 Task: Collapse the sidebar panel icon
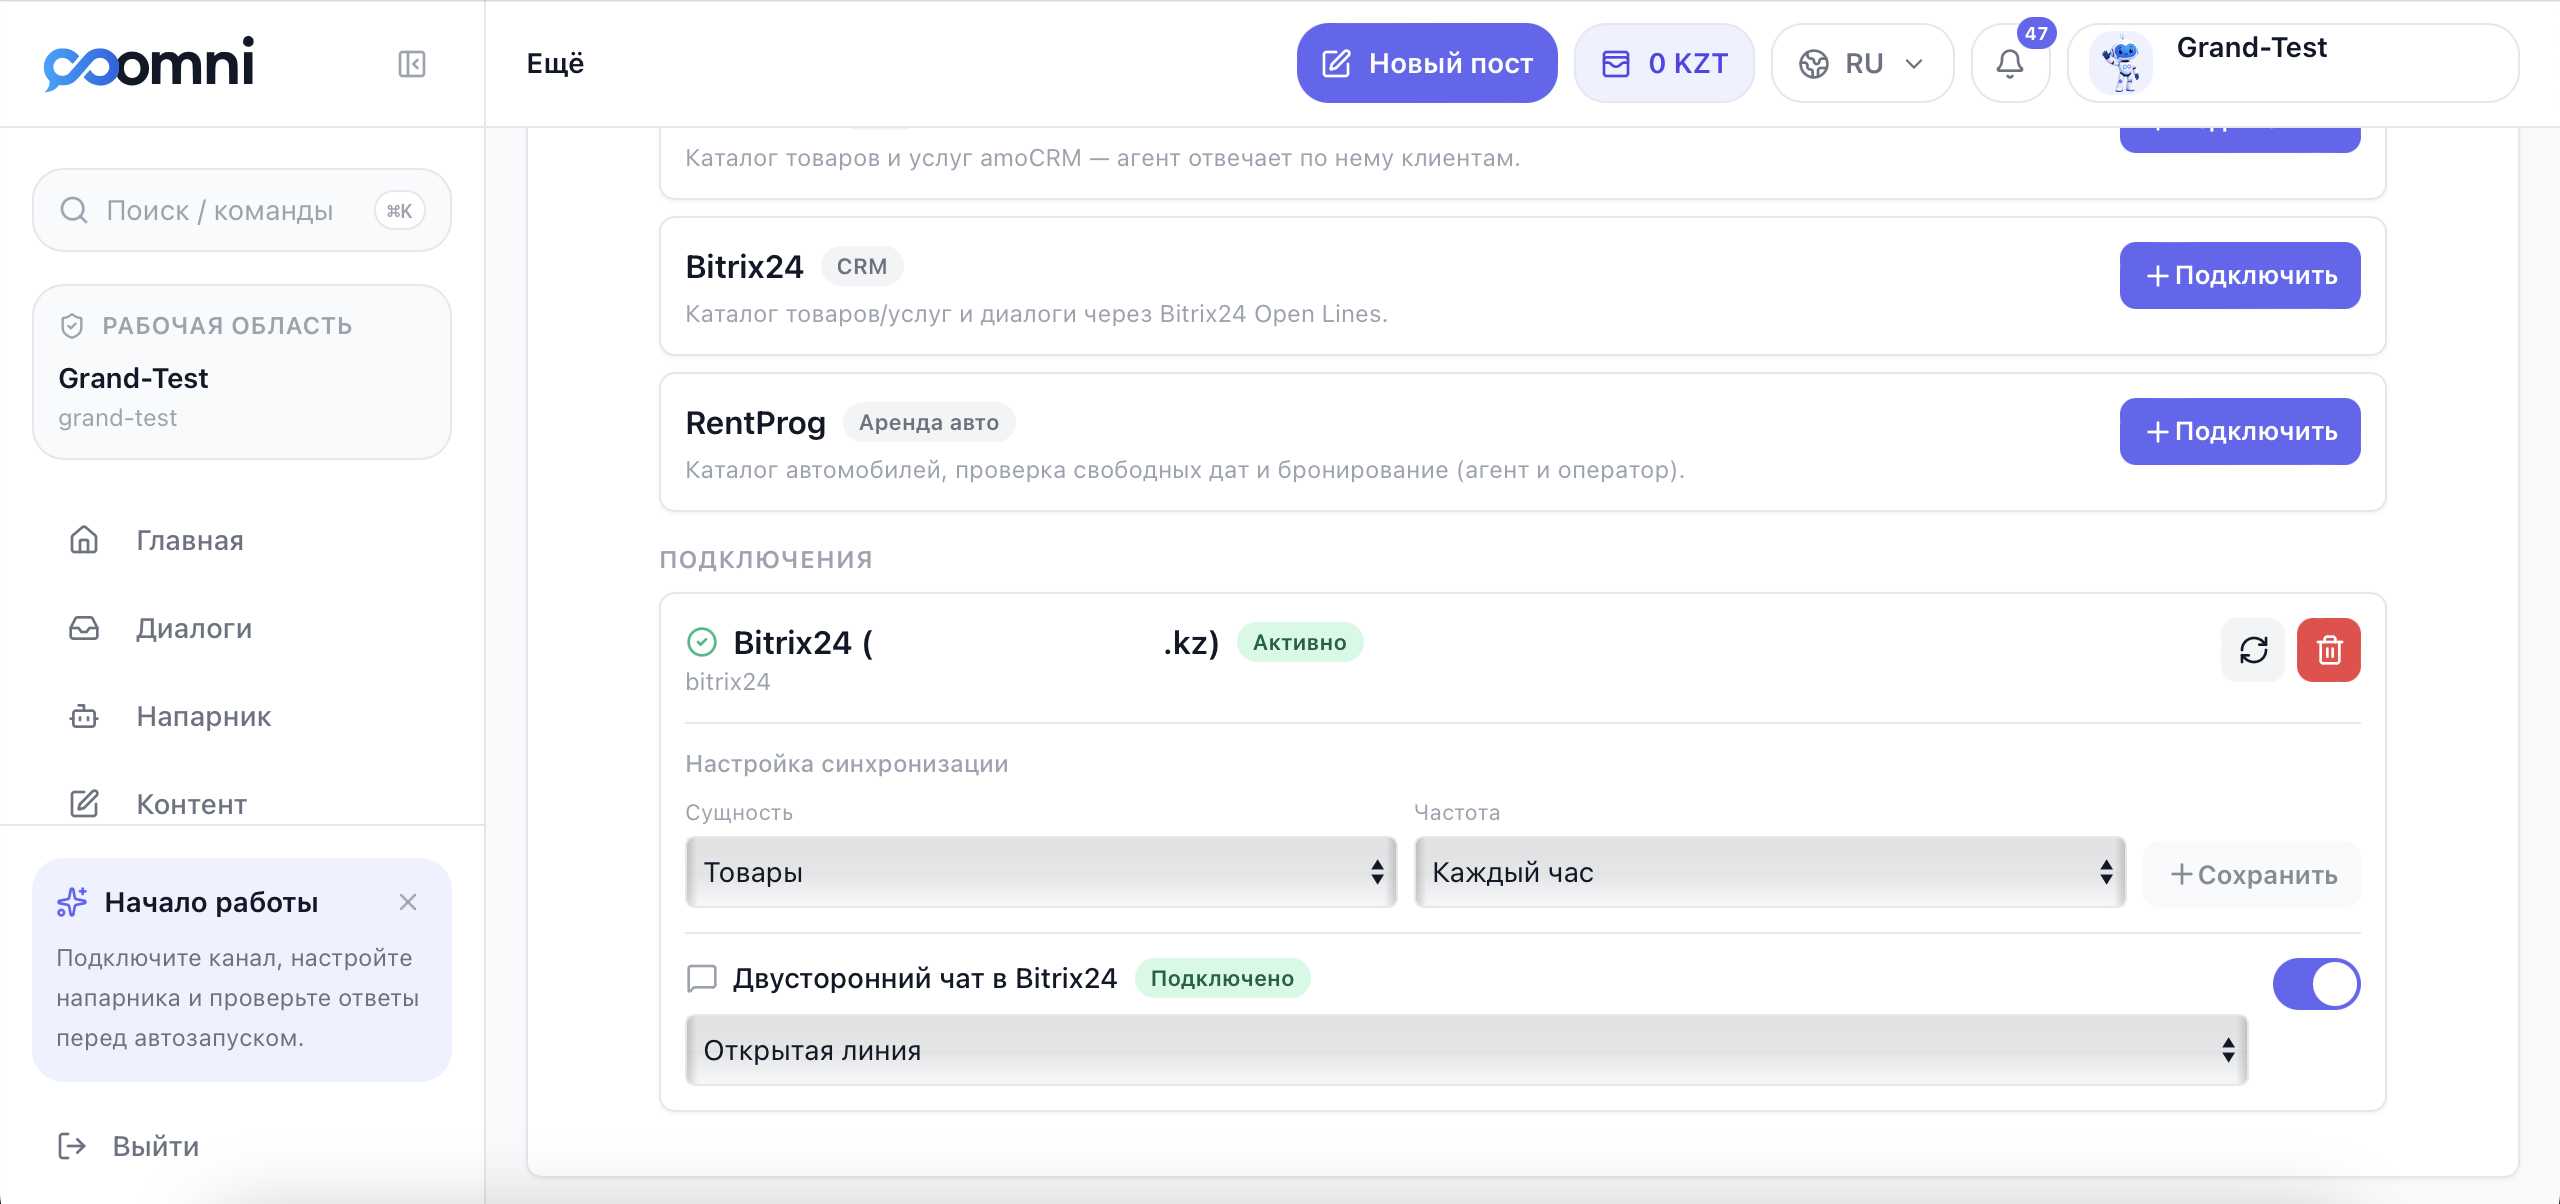pos(412,64)
